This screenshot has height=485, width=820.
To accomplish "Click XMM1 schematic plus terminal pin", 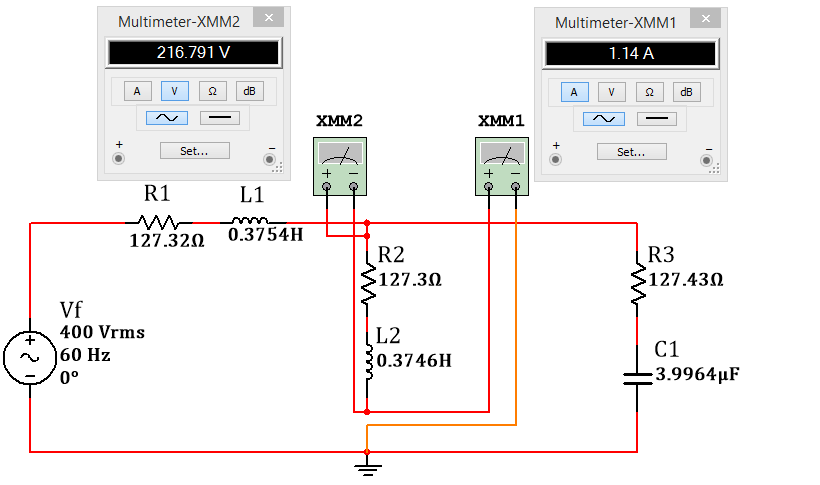I will click(x=488, y=186).
